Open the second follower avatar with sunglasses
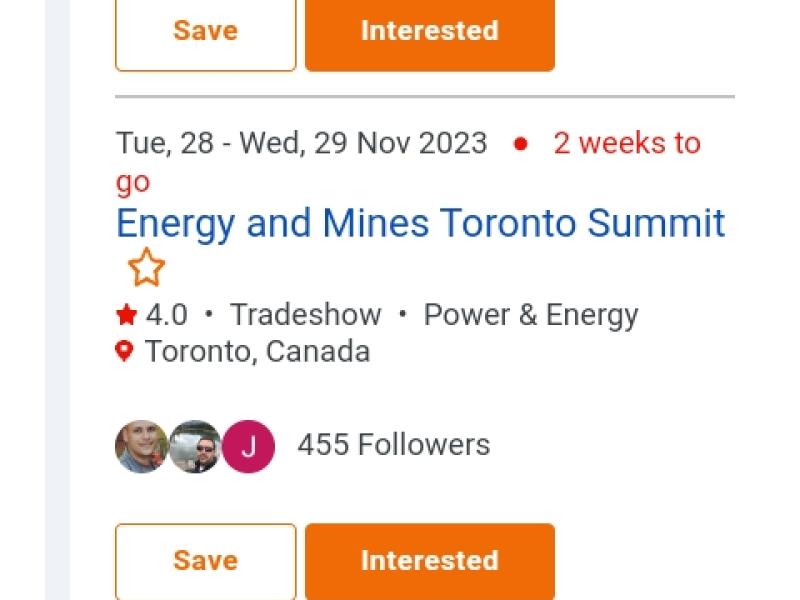800x600 pixels. click(195, 446)
